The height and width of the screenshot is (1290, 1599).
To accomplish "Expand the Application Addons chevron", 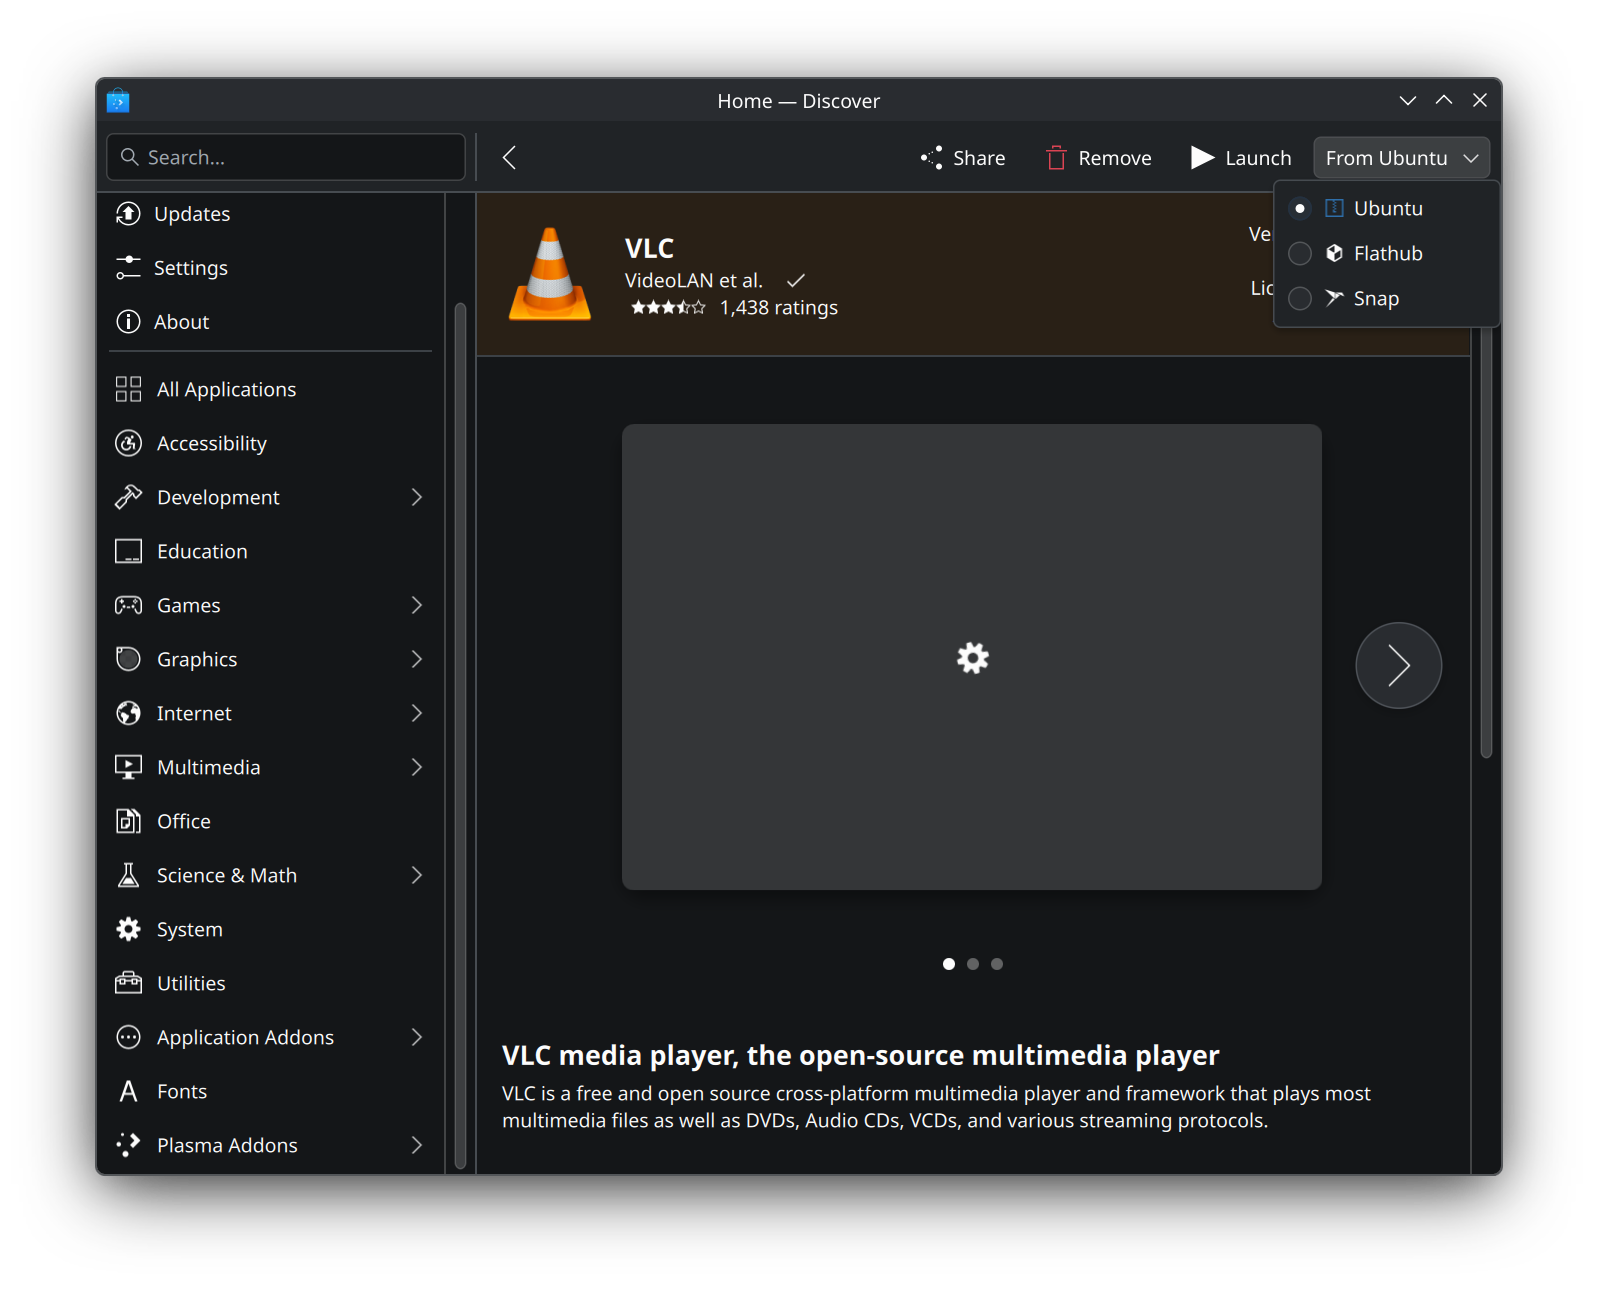I will point(417,1037).
